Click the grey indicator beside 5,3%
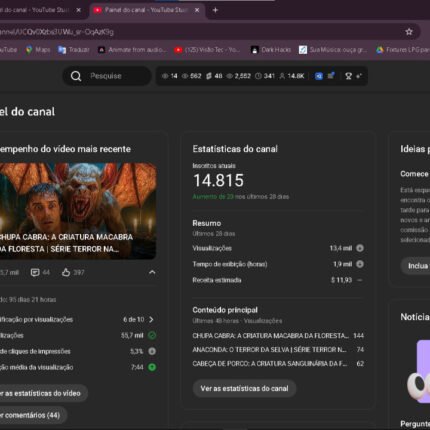This screenshot has height=430, width=430. 152,351
